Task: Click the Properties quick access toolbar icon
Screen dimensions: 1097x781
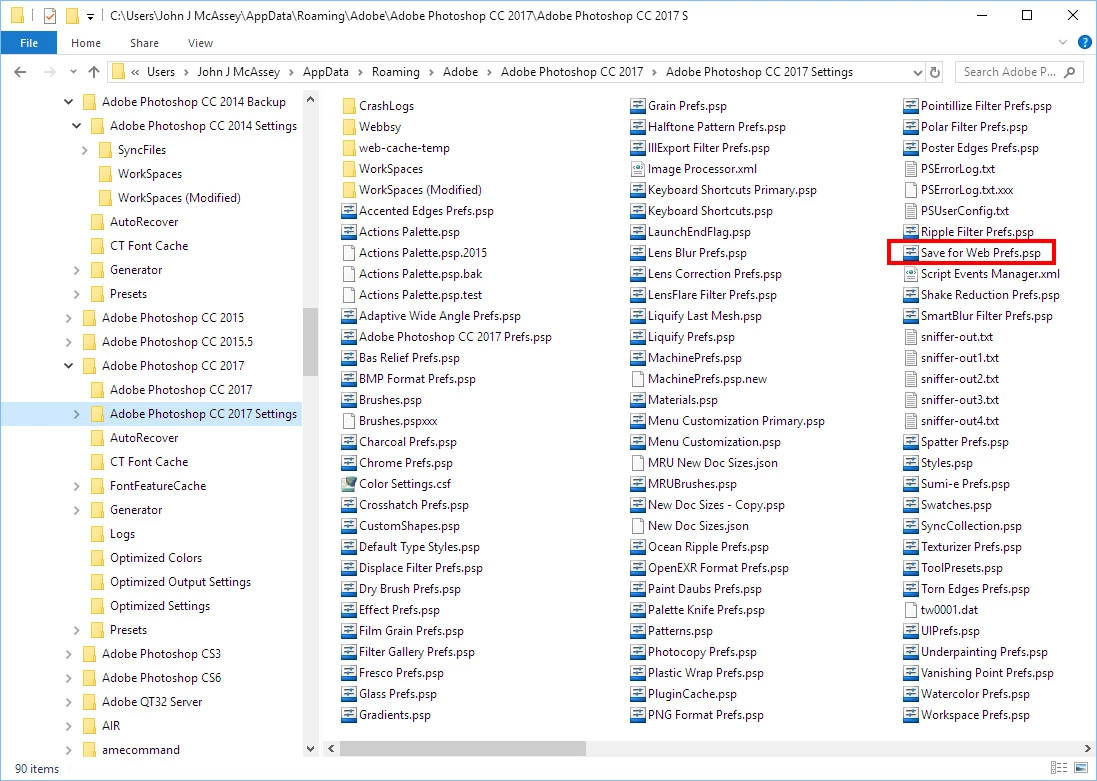Action: [50, 15]
